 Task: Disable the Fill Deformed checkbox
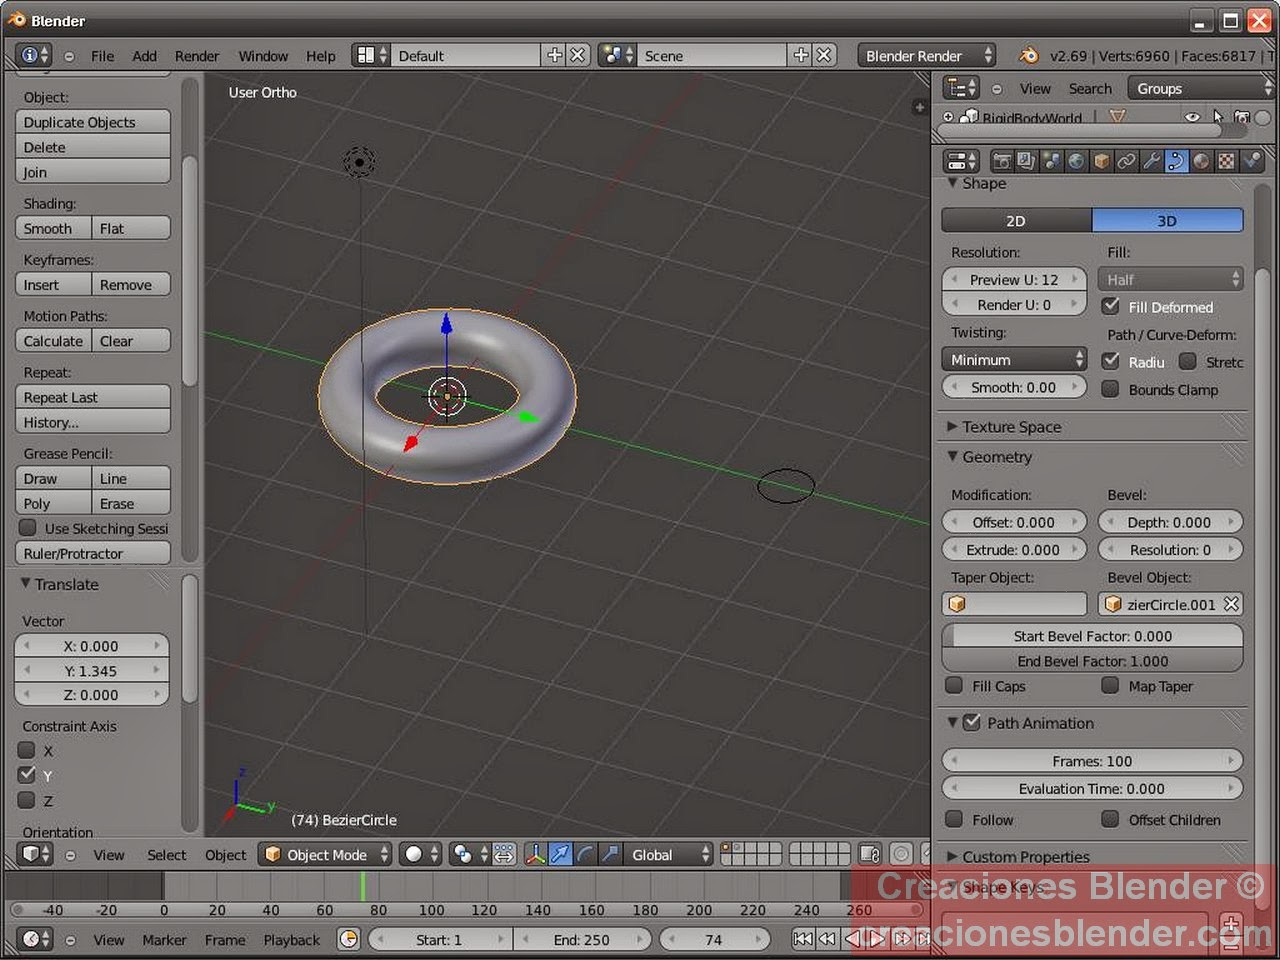click(1111, 306)
